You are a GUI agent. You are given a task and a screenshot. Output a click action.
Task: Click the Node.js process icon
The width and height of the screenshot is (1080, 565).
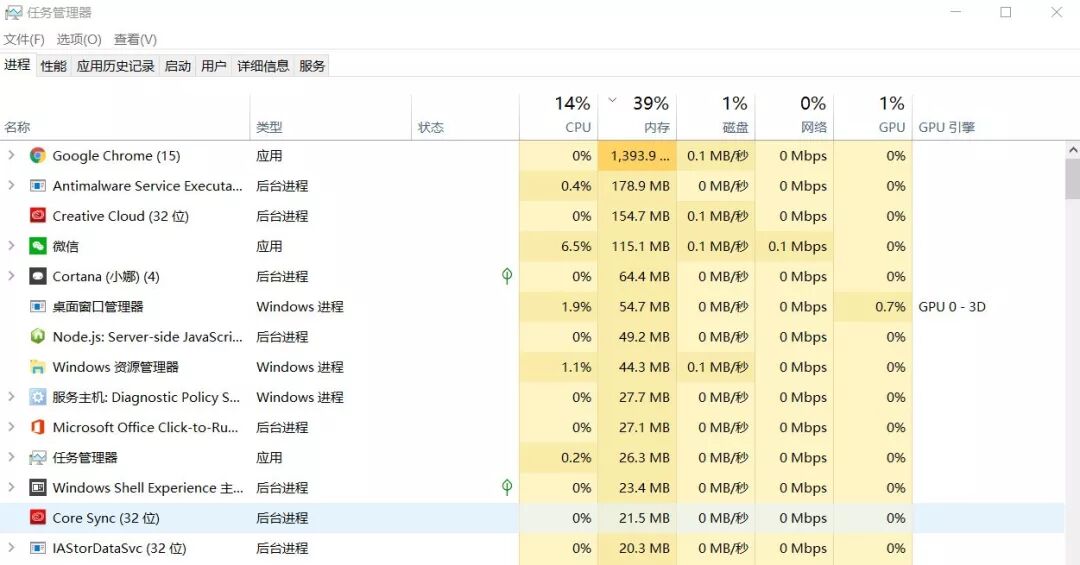[37, 337]
